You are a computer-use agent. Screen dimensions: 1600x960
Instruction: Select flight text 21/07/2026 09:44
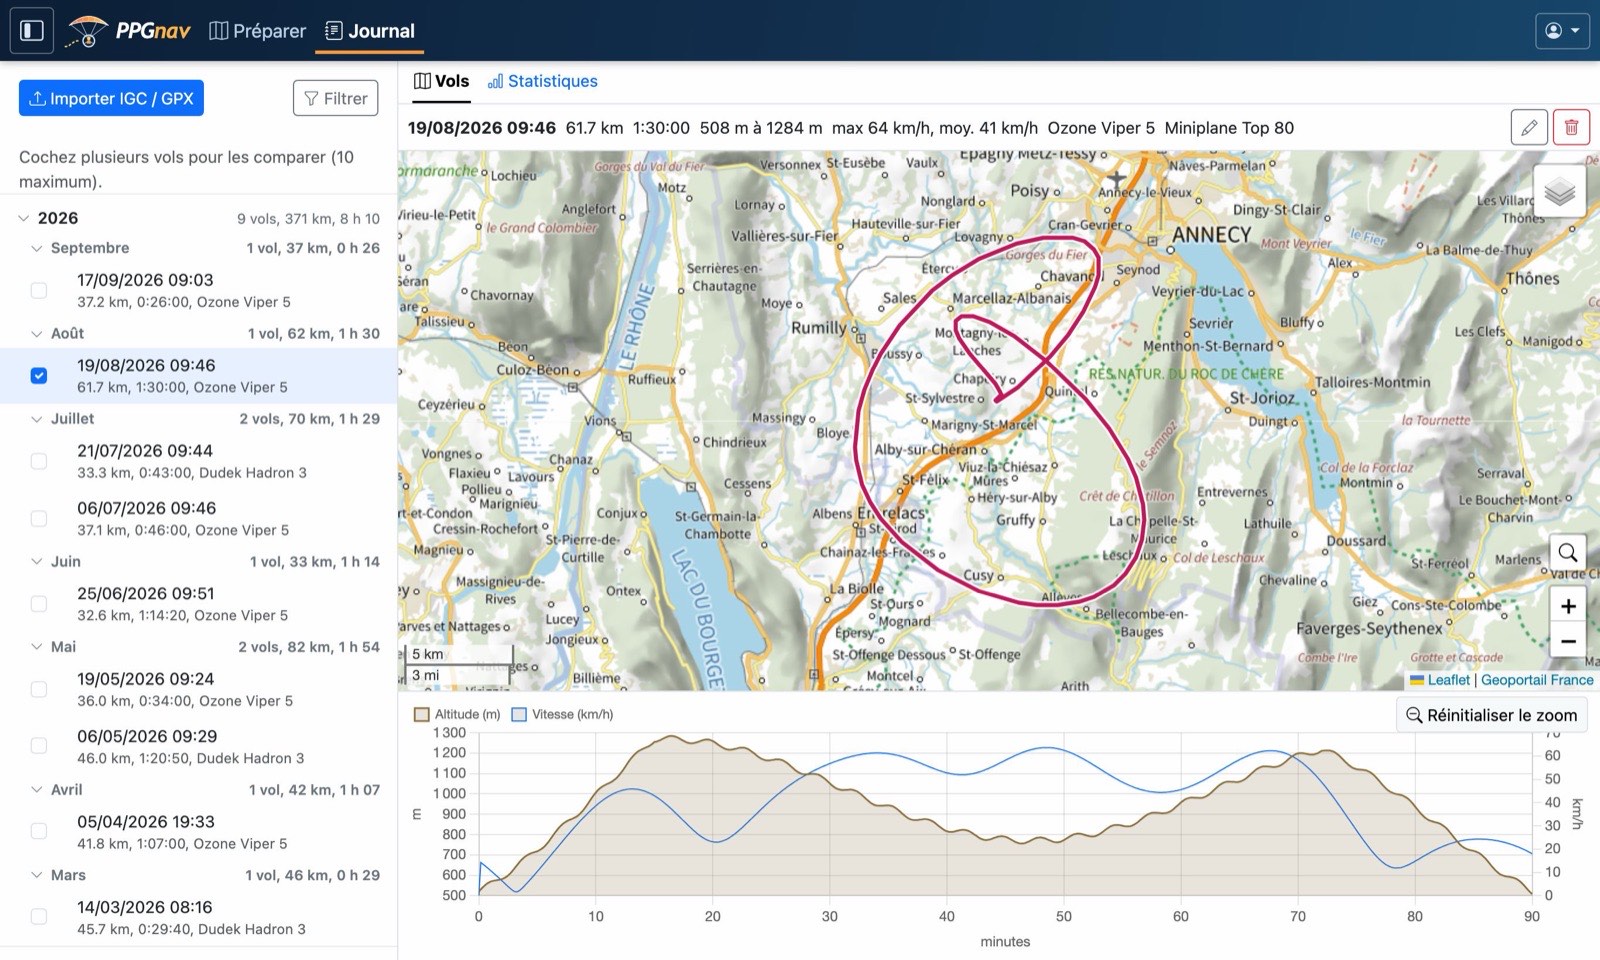(145, 451)
